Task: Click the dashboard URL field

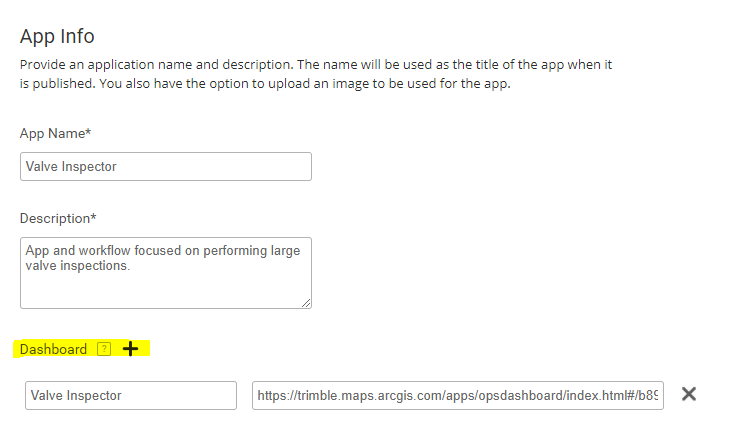Action: [x=457, y=395]
